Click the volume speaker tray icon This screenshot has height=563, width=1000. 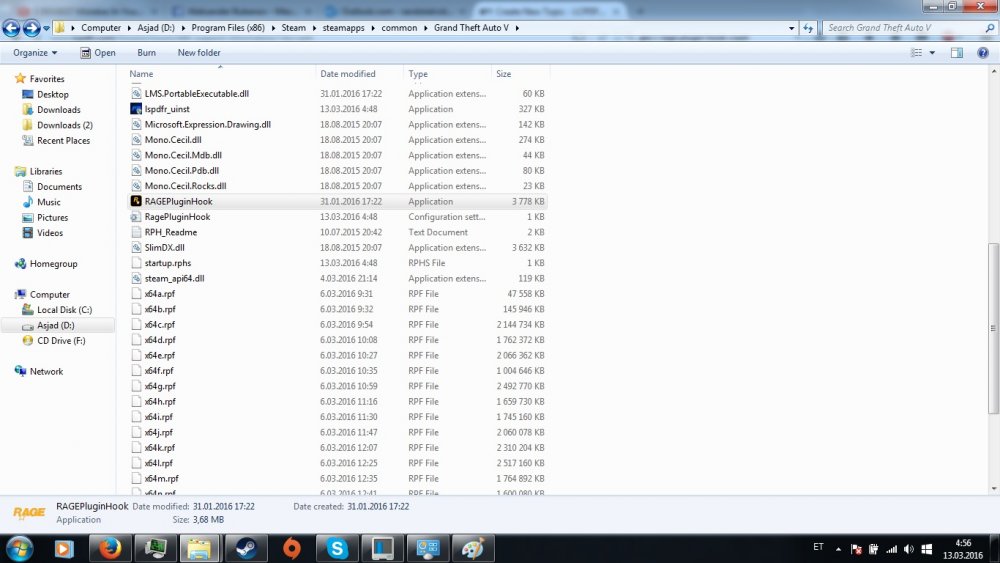909,549
